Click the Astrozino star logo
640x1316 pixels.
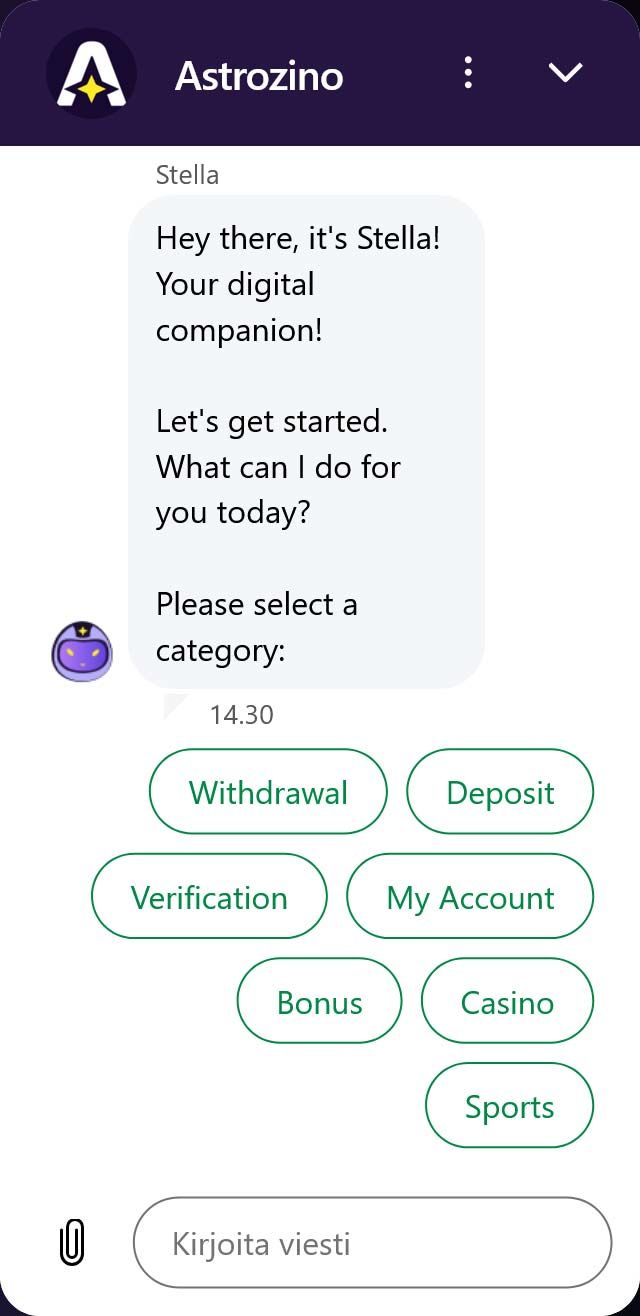coord(91,74)
